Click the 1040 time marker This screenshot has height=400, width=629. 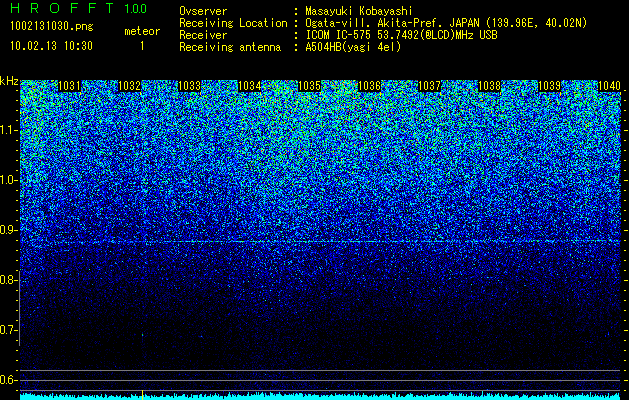pos(609,86)
